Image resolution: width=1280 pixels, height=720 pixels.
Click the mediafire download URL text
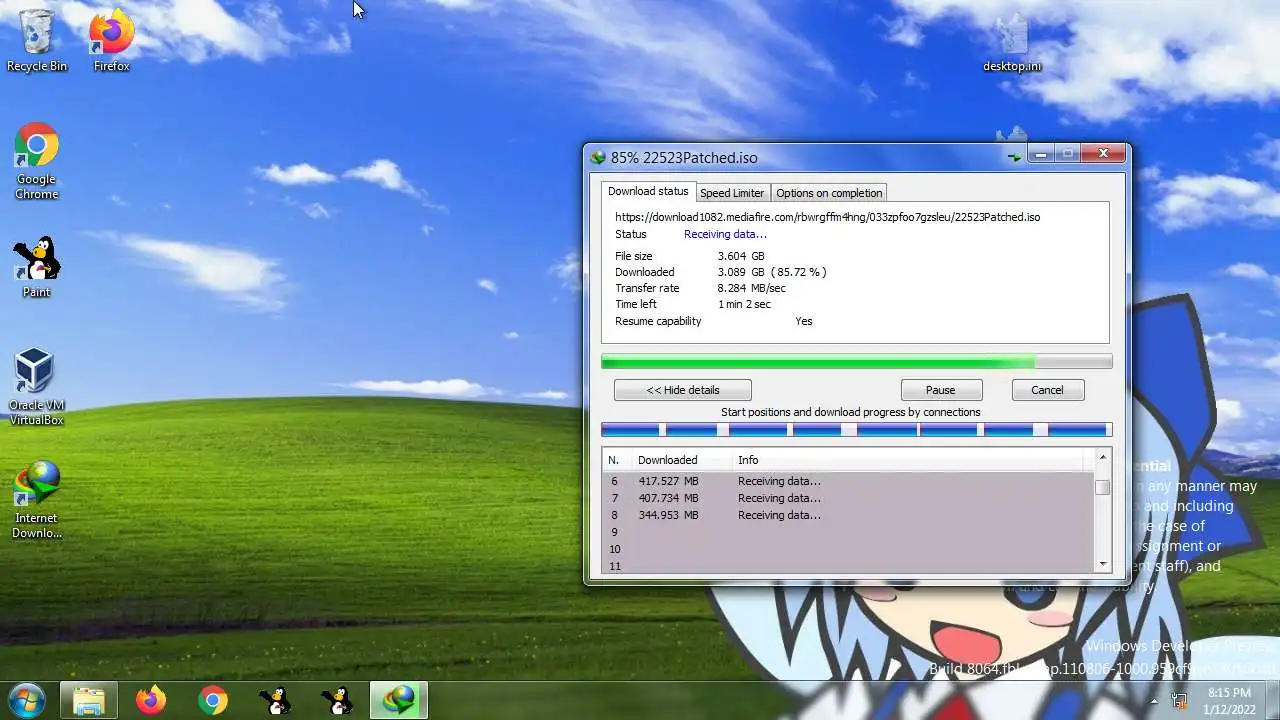(827, 217)
